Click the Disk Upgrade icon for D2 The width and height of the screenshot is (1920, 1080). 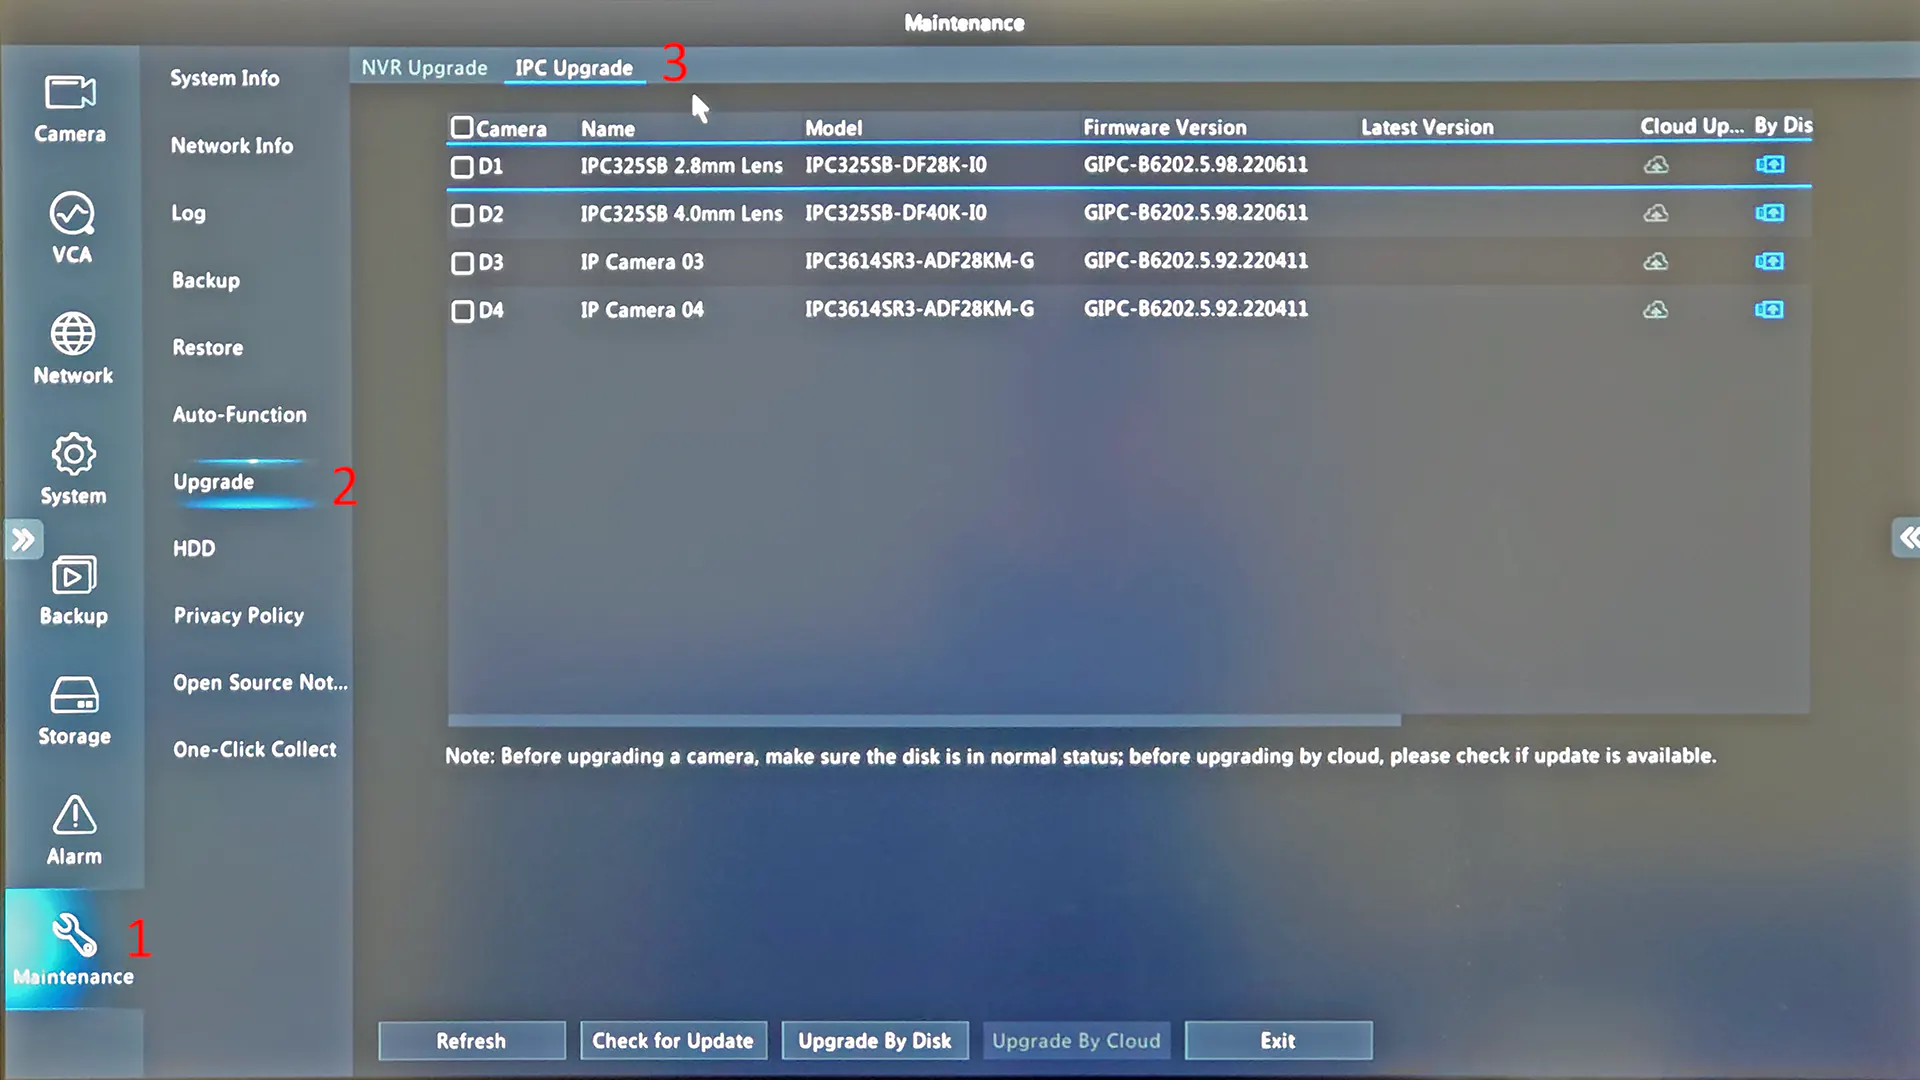coord(1771,212)
